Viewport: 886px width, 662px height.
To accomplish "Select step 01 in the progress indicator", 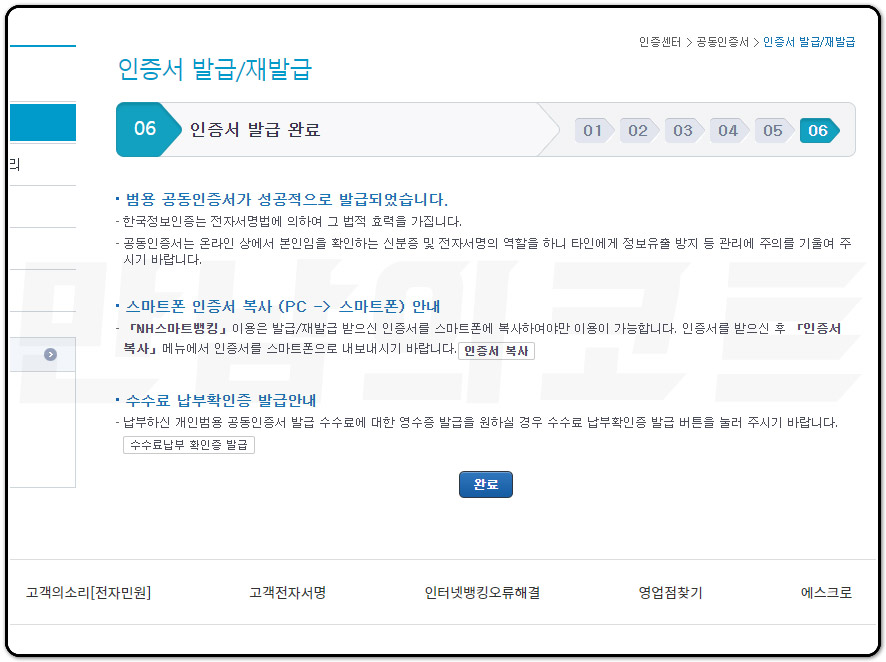I will point(592,130).
